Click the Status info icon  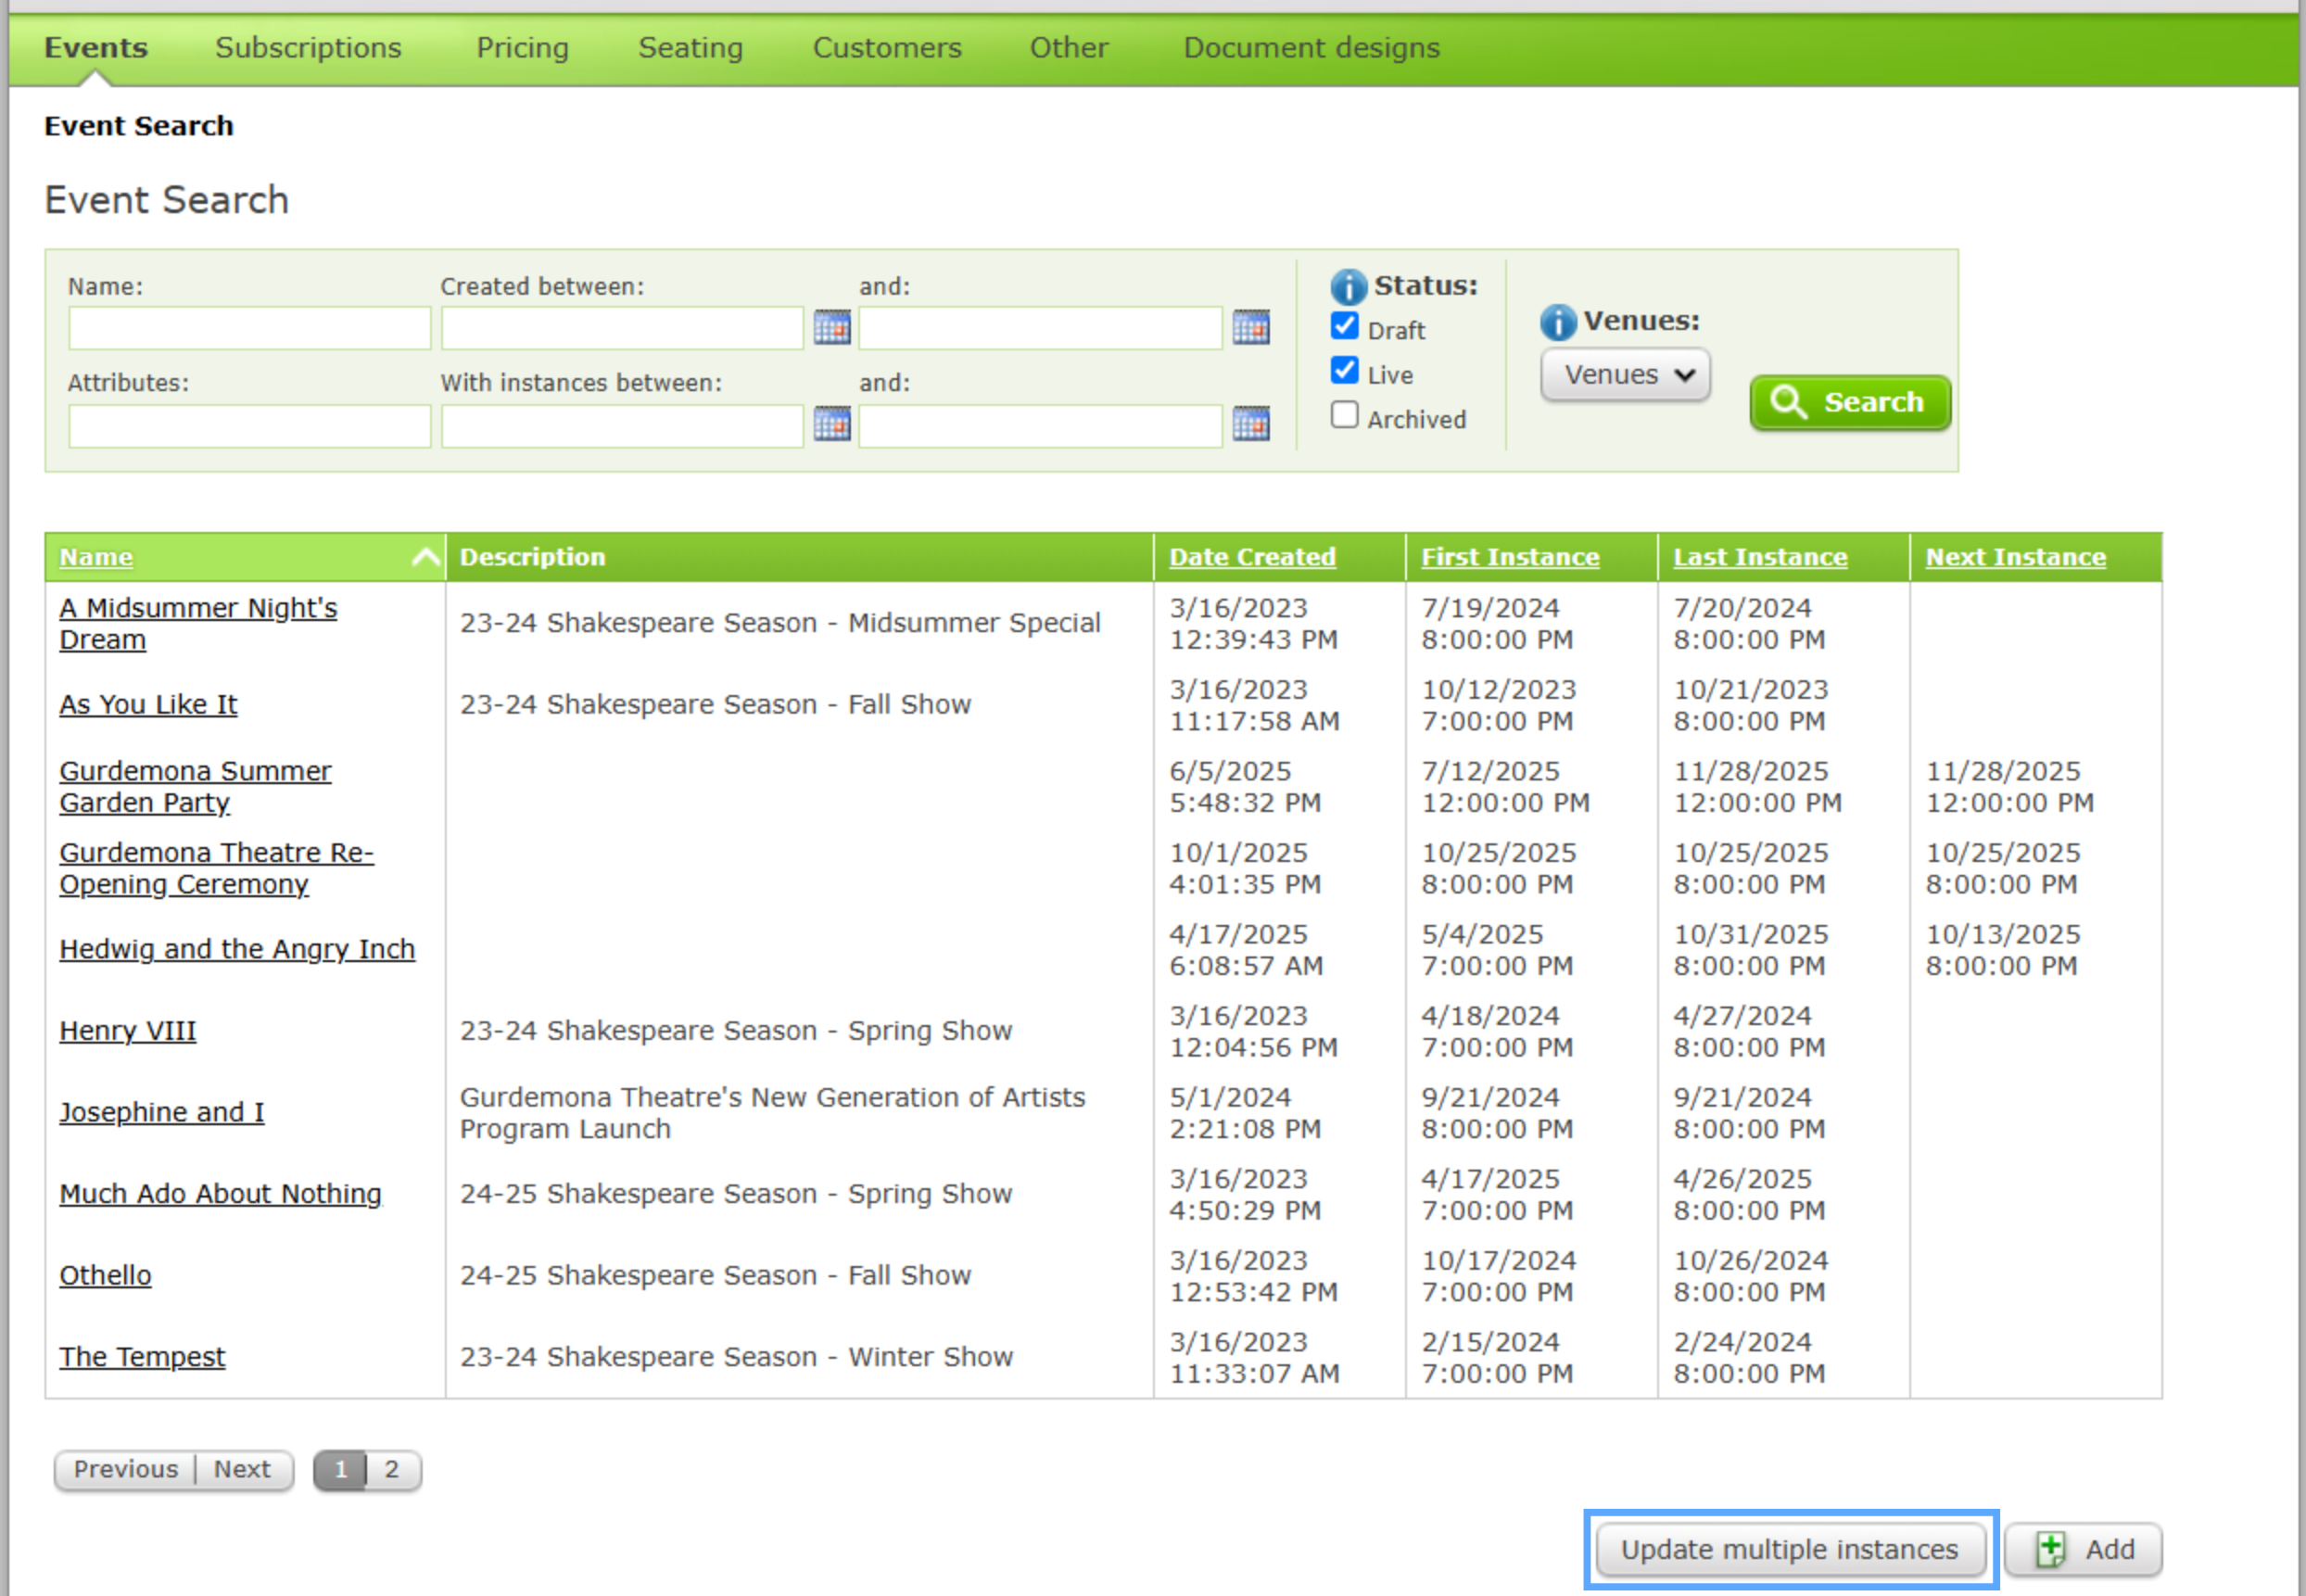point(1347,287)
